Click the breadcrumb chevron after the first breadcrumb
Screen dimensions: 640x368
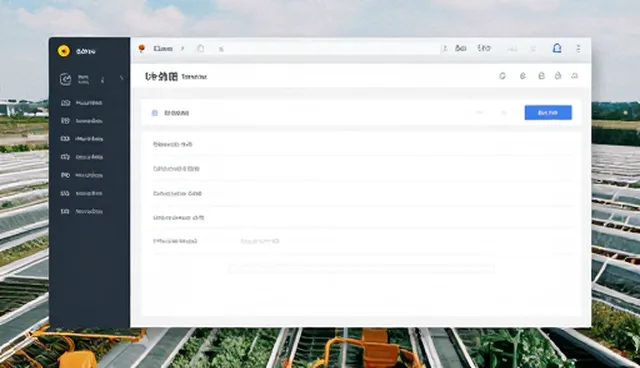(x=182, y=49)
